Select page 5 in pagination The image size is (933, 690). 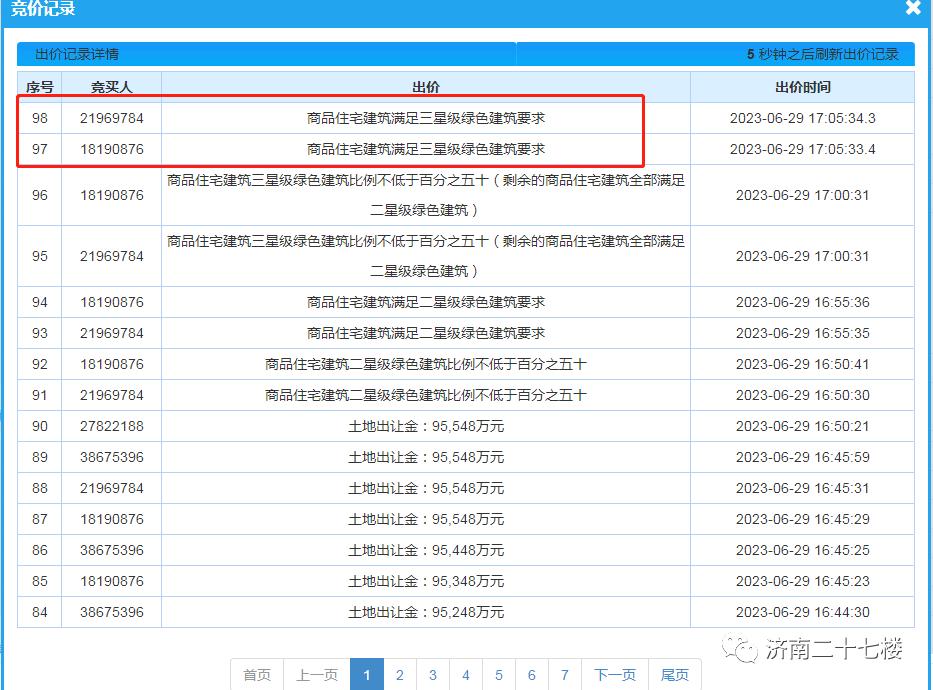tap(499, 675)
